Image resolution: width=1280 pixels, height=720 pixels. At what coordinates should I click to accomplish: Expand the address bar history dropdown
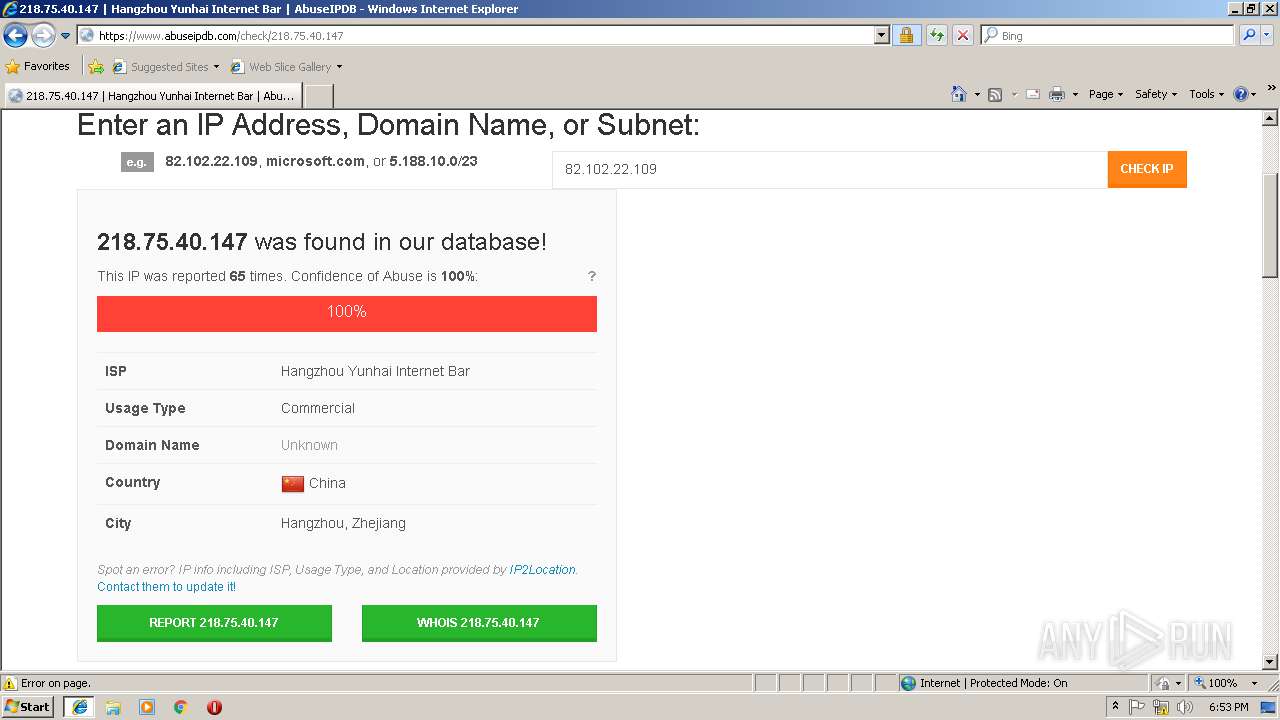881,36
